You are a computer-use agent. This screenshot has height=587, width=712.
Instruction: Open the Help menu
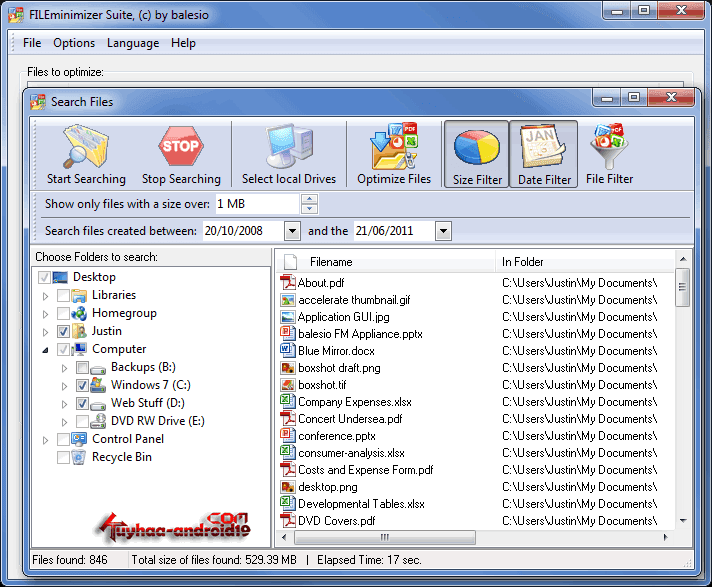click(x=183, y=43)
